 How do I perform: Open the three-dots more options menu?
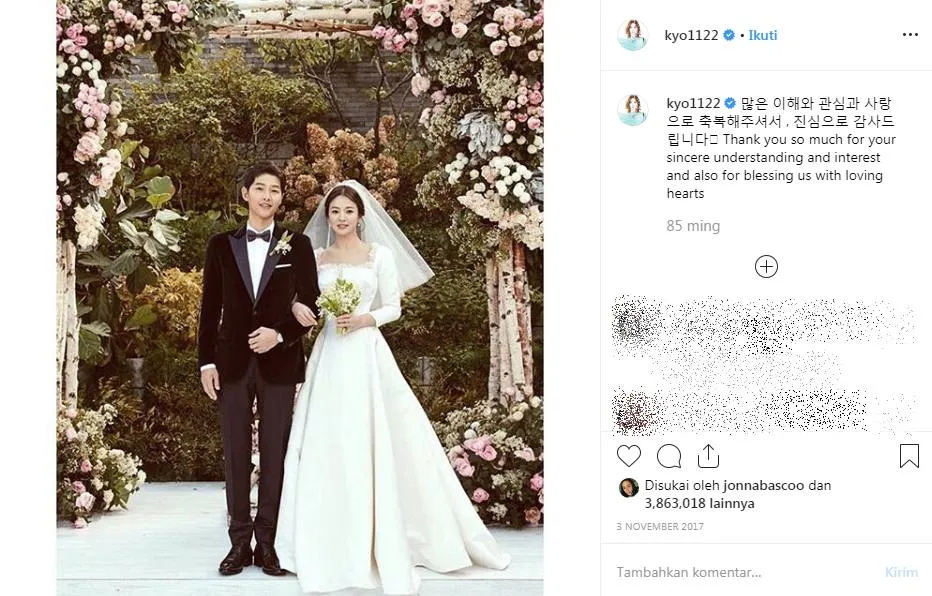click(910, 35)
